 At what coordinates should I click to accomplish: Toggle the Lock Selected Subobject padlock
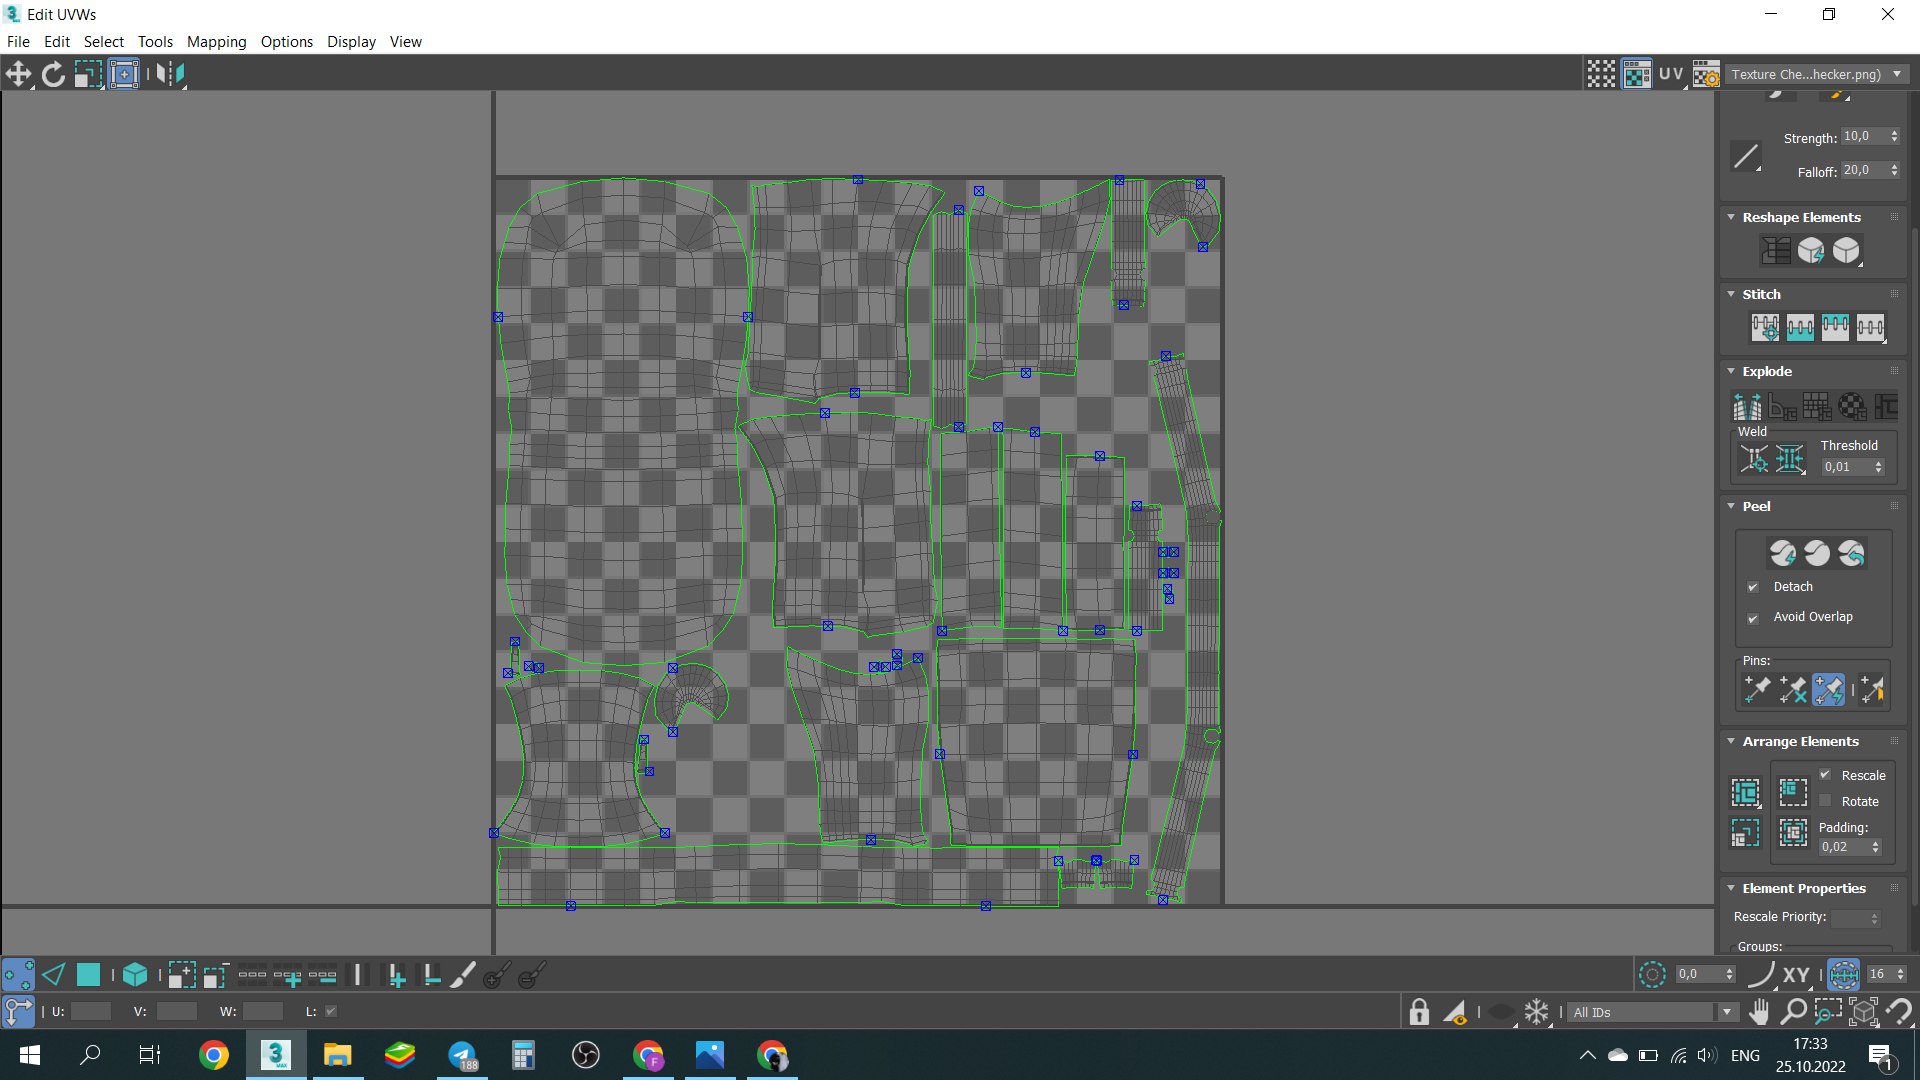click(1419, 1012)
